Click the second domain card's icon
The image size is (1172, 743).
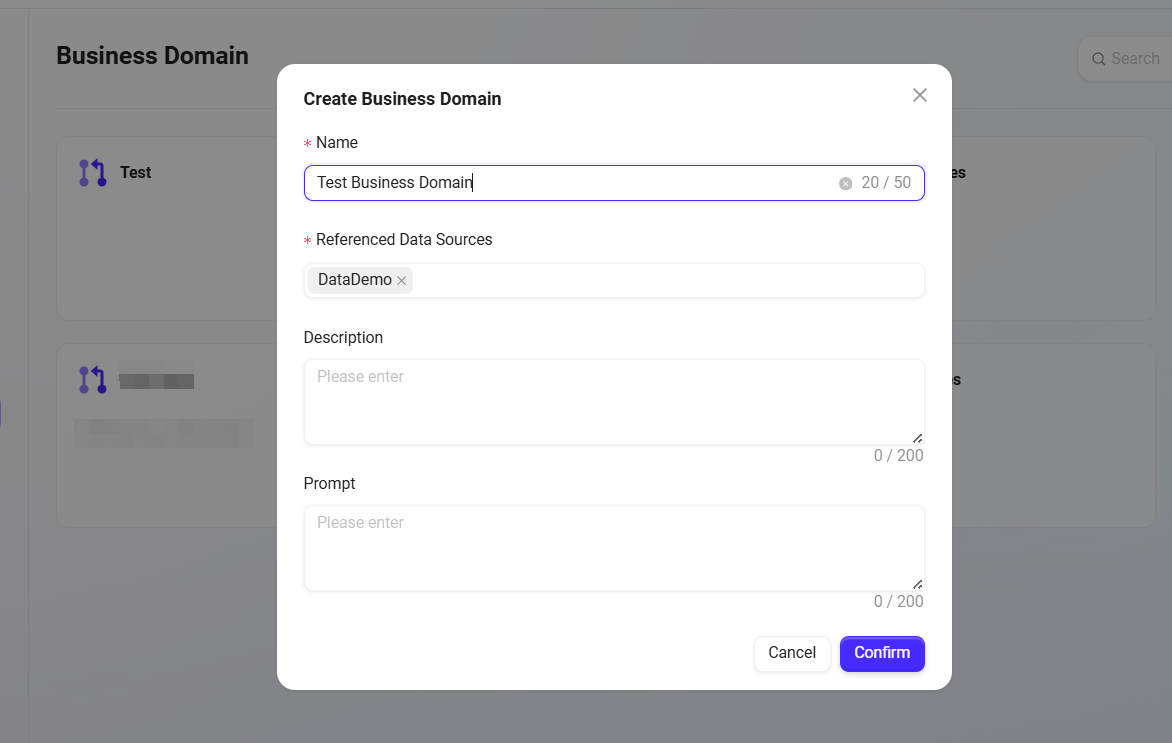[93, 380]
